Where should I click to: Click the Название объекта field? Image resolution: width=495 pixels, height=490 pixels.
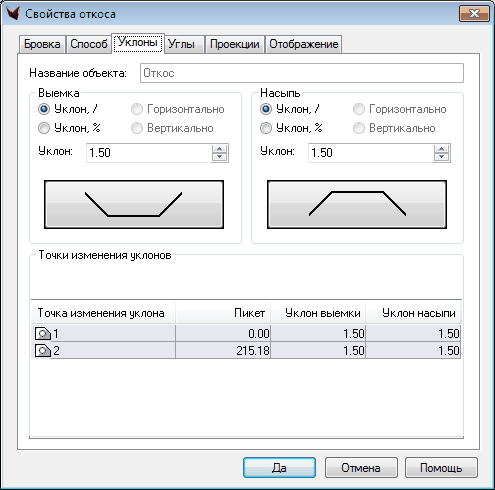tap(302, 73)
